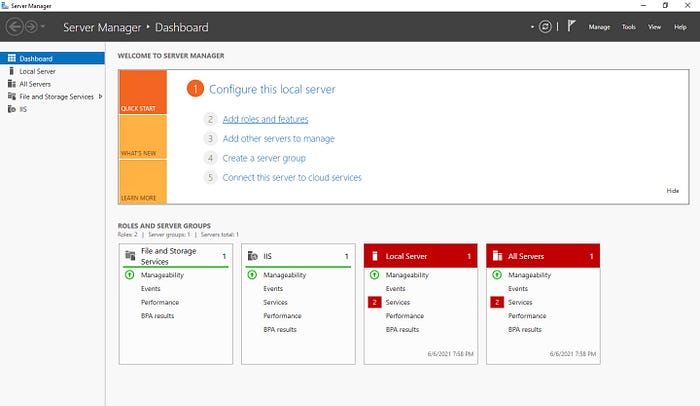Screen dimensions: 700x406
Task: Click red Services alert badge in Local Server
Action: pos(375,302)
